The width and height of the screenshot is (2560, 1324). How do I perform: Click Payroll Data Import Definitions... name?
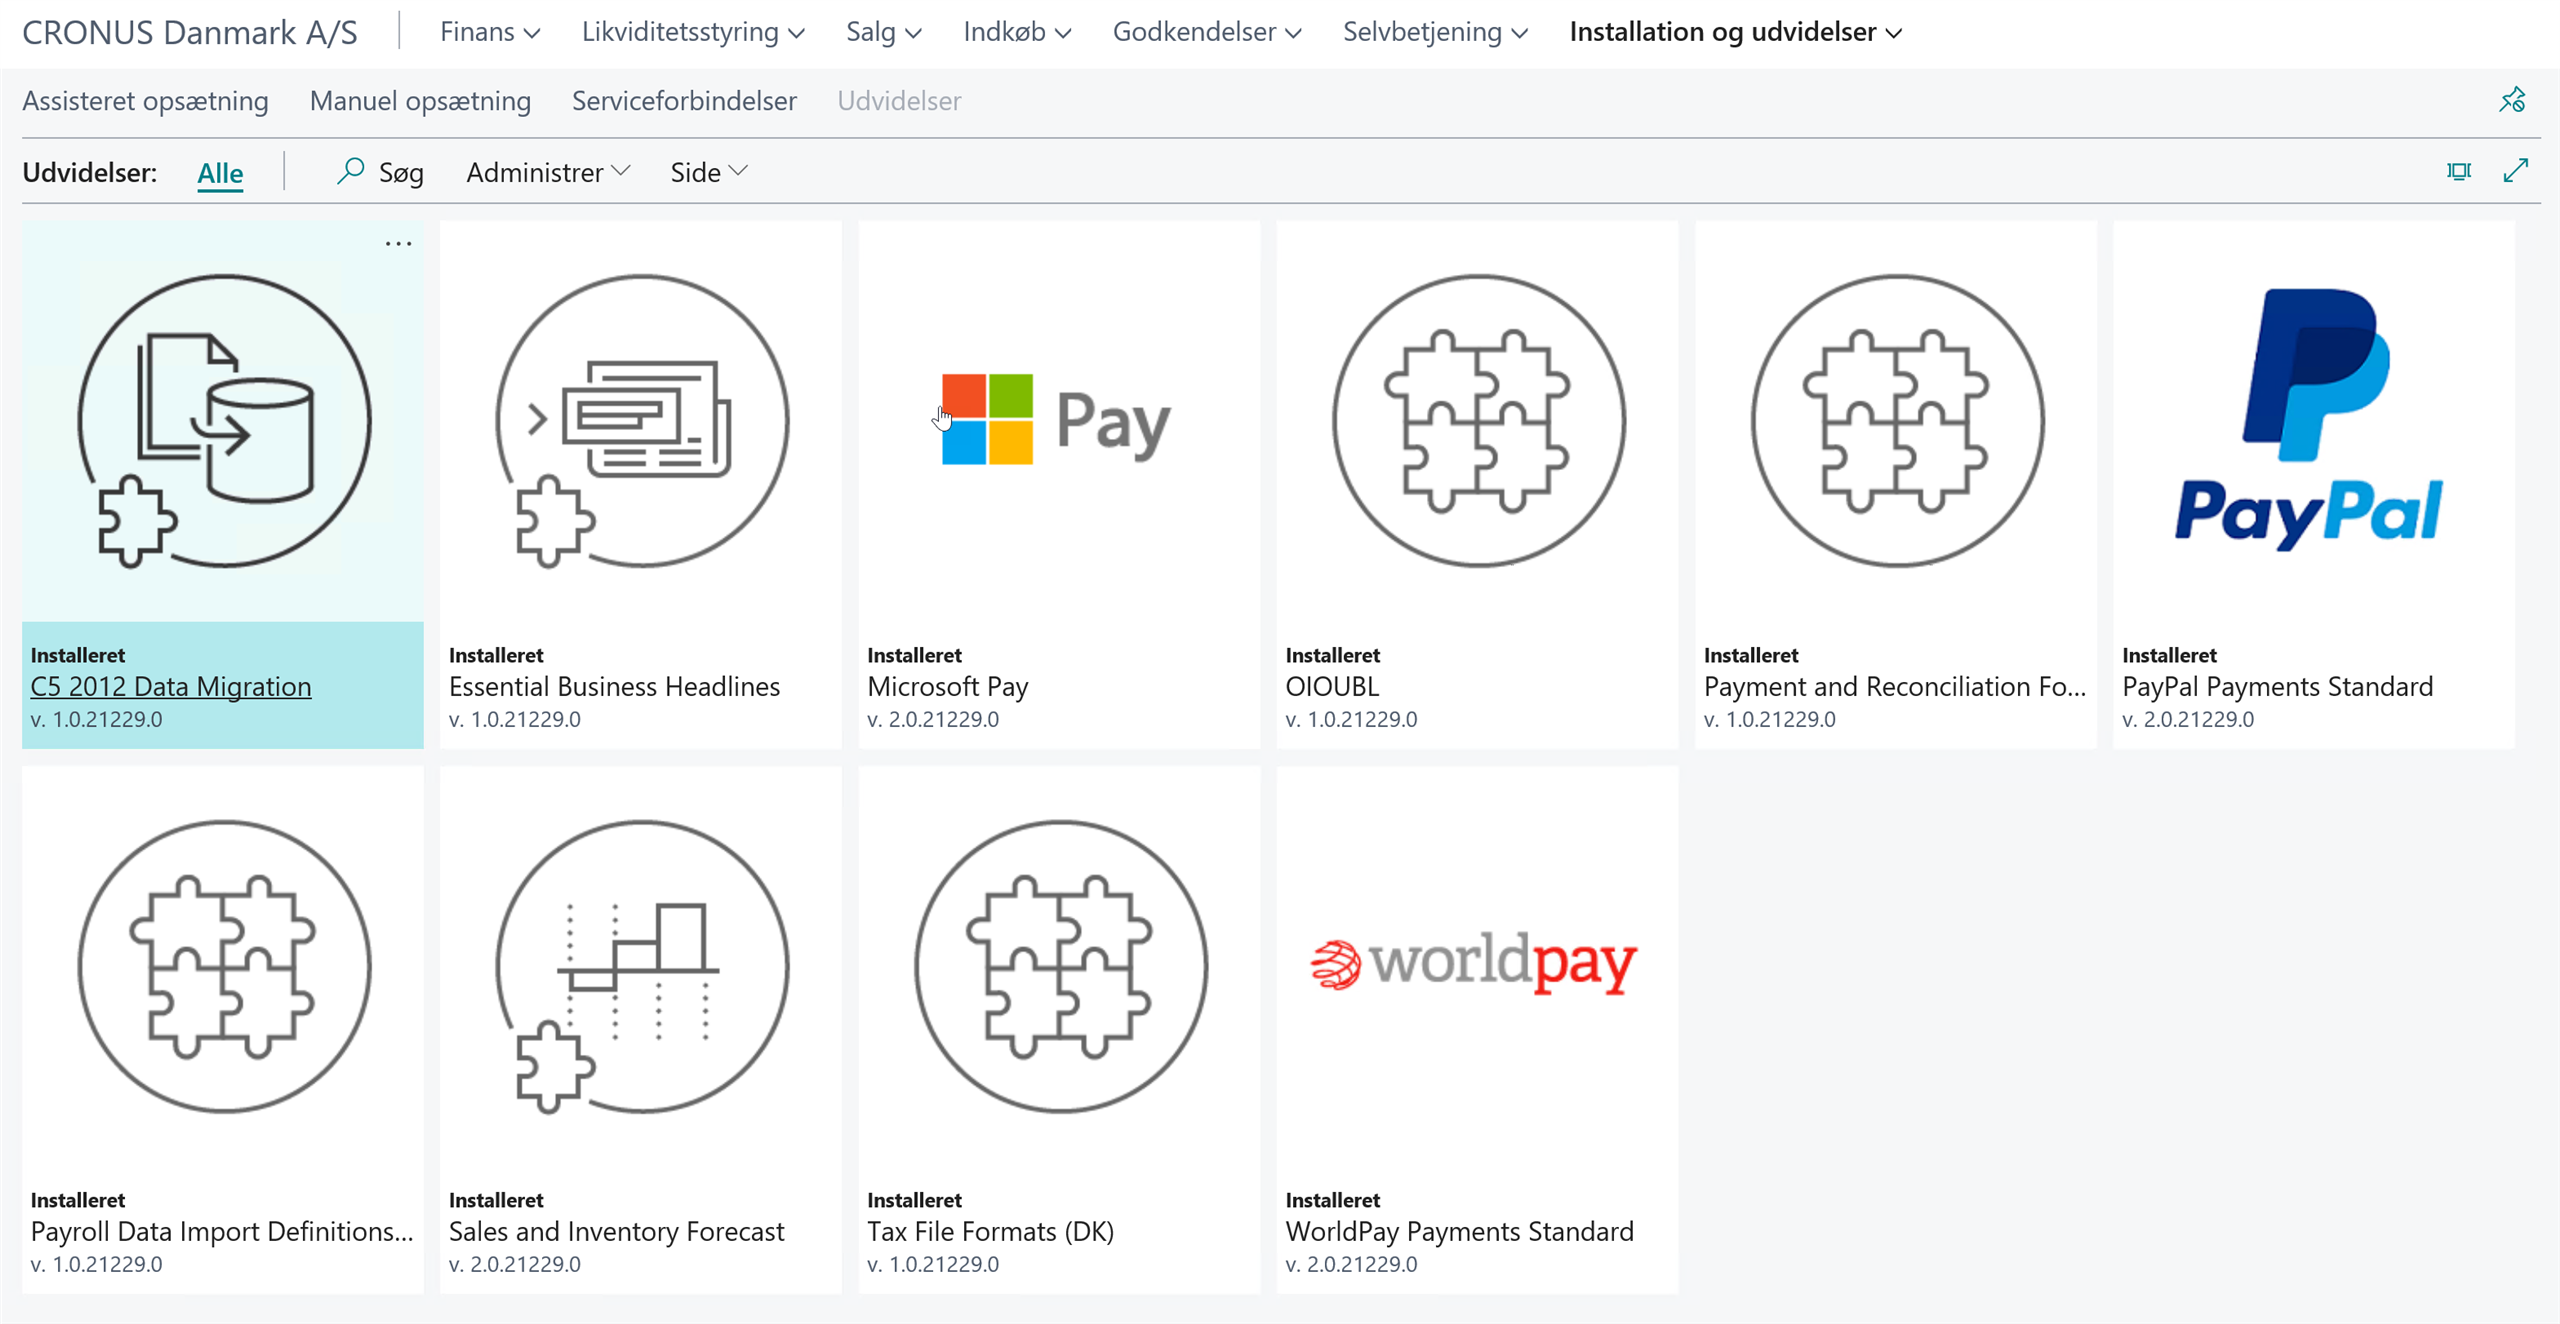(x=222, y=1232)
